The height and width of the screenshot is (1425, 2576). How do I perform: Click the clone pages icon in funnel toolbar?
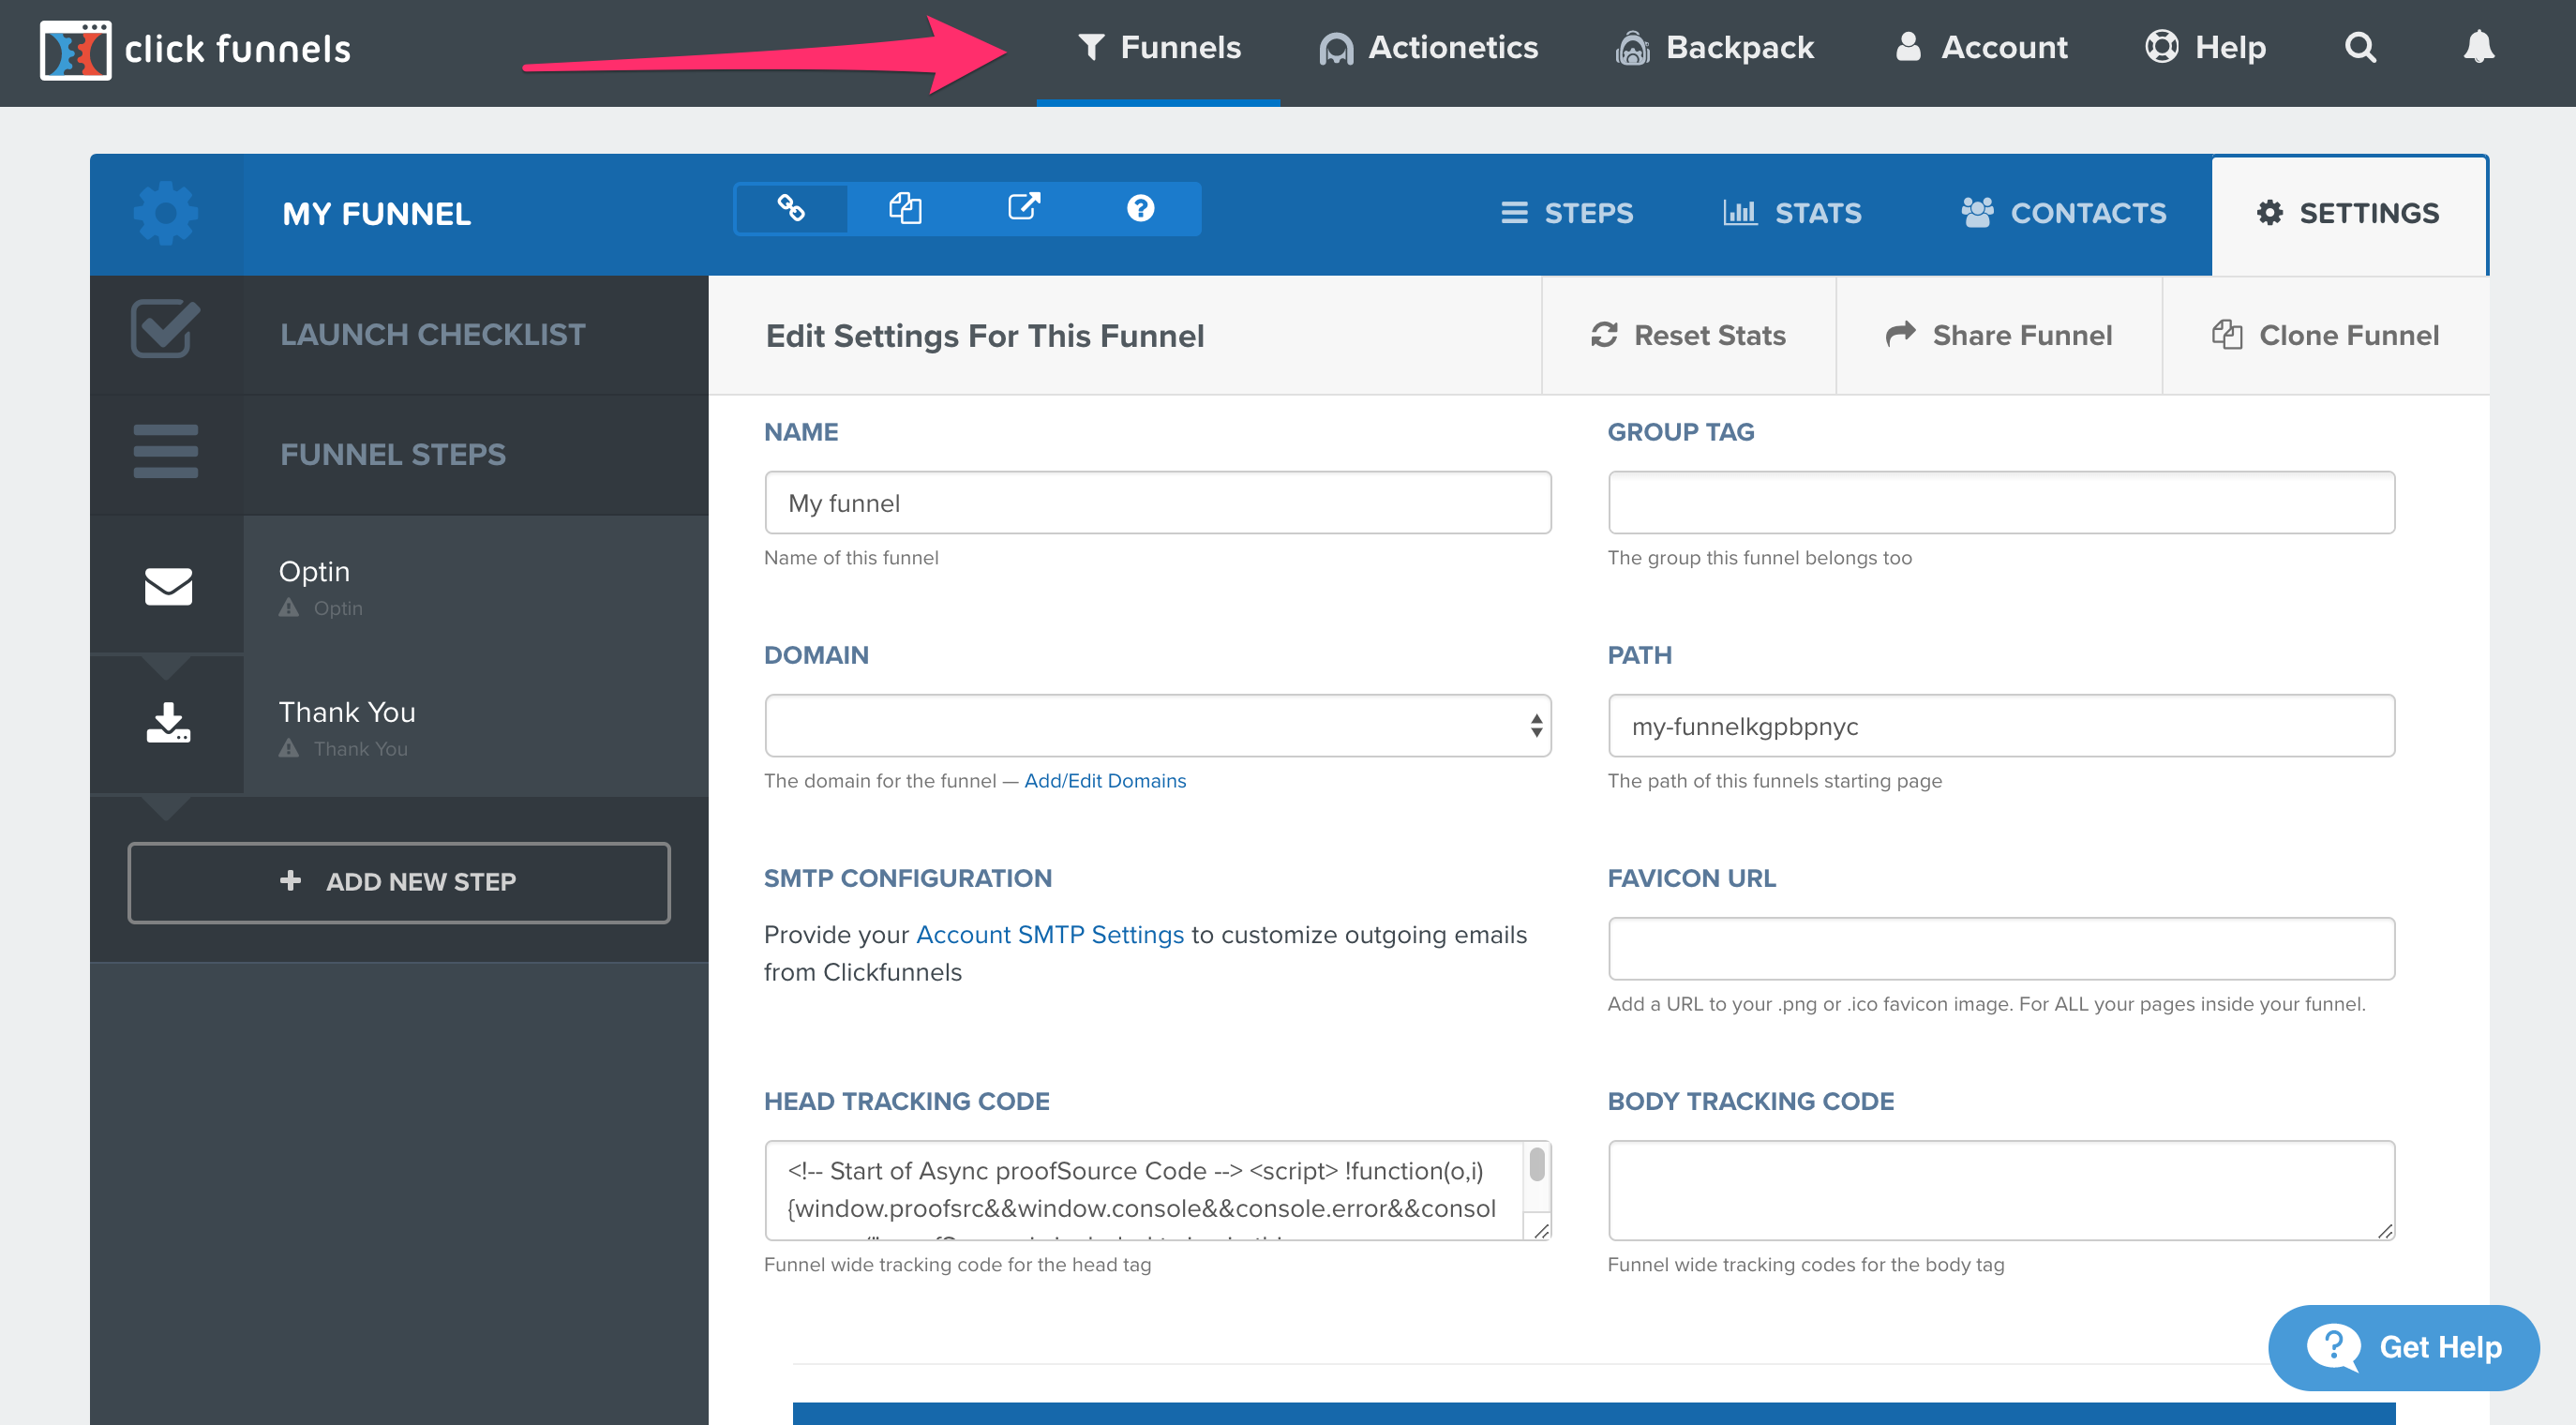click(906, 208)
